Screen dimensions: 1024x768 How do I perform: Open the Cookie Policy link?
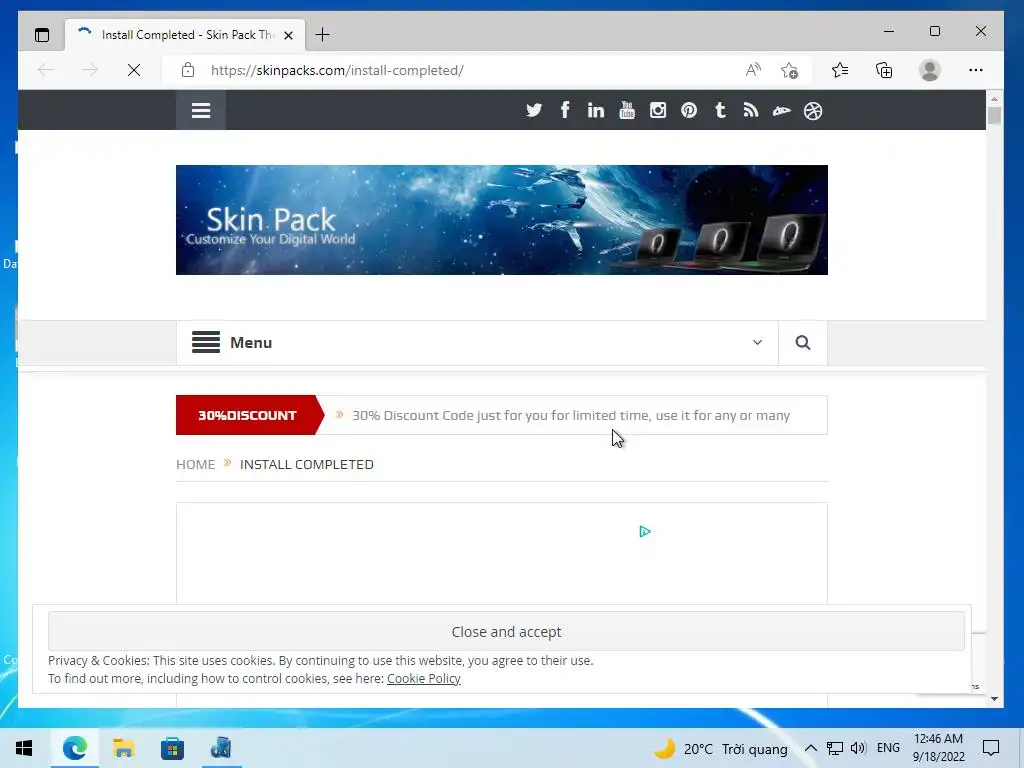424,679
